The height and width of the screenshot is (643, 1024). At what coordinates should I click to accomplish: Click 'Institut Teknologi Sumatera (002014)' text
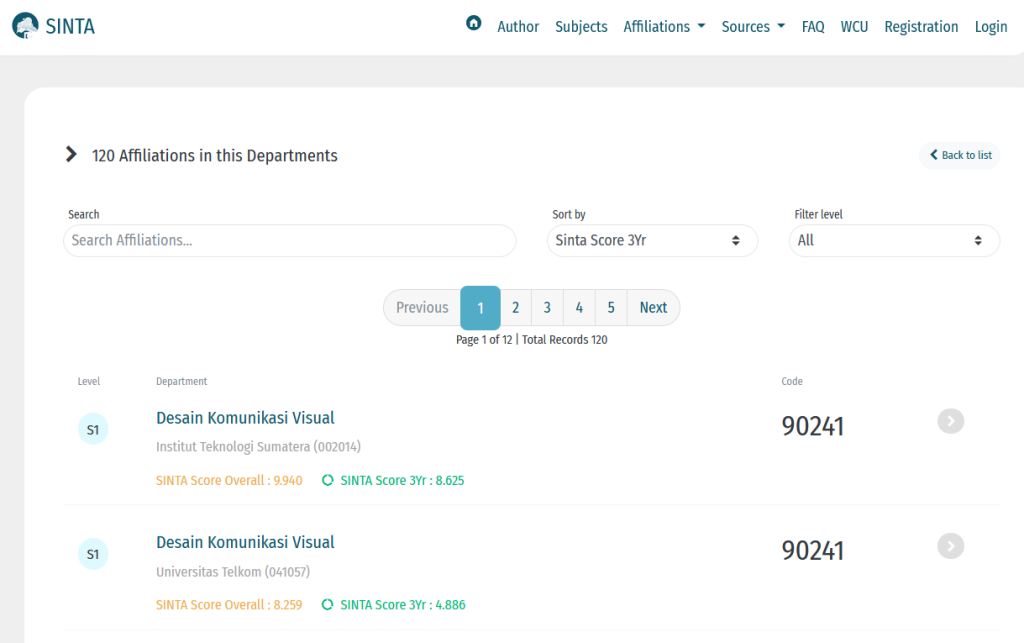[258, 447]
